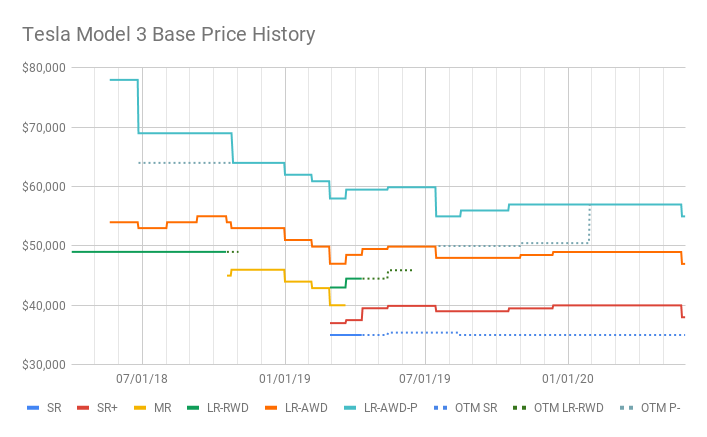Click the 01/01/20 x-axis date label
The height and width of the screenshot is (437, 707).
click(x=568, y=380)
